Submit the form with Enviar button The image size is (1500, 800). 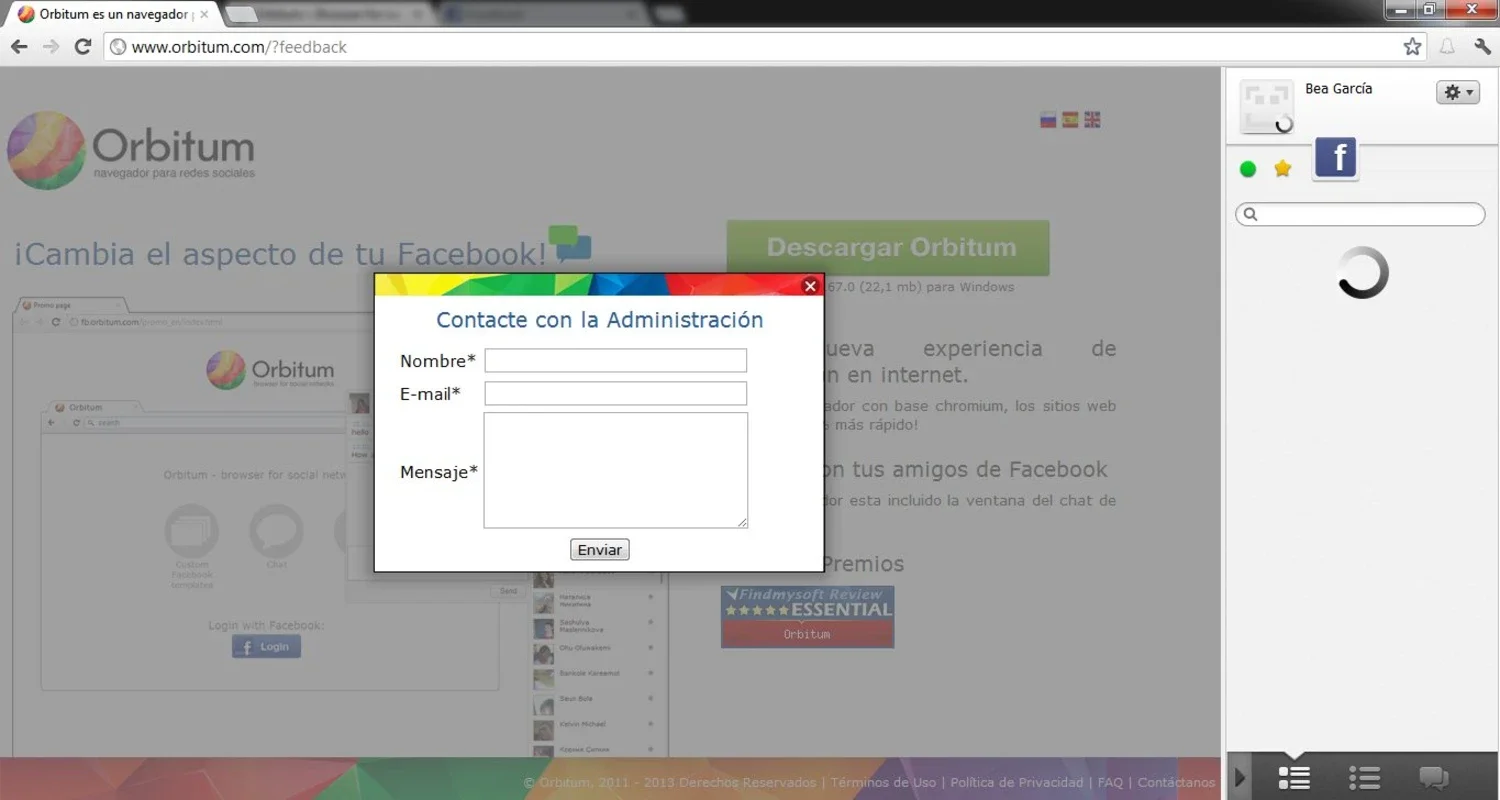(600, 550)
